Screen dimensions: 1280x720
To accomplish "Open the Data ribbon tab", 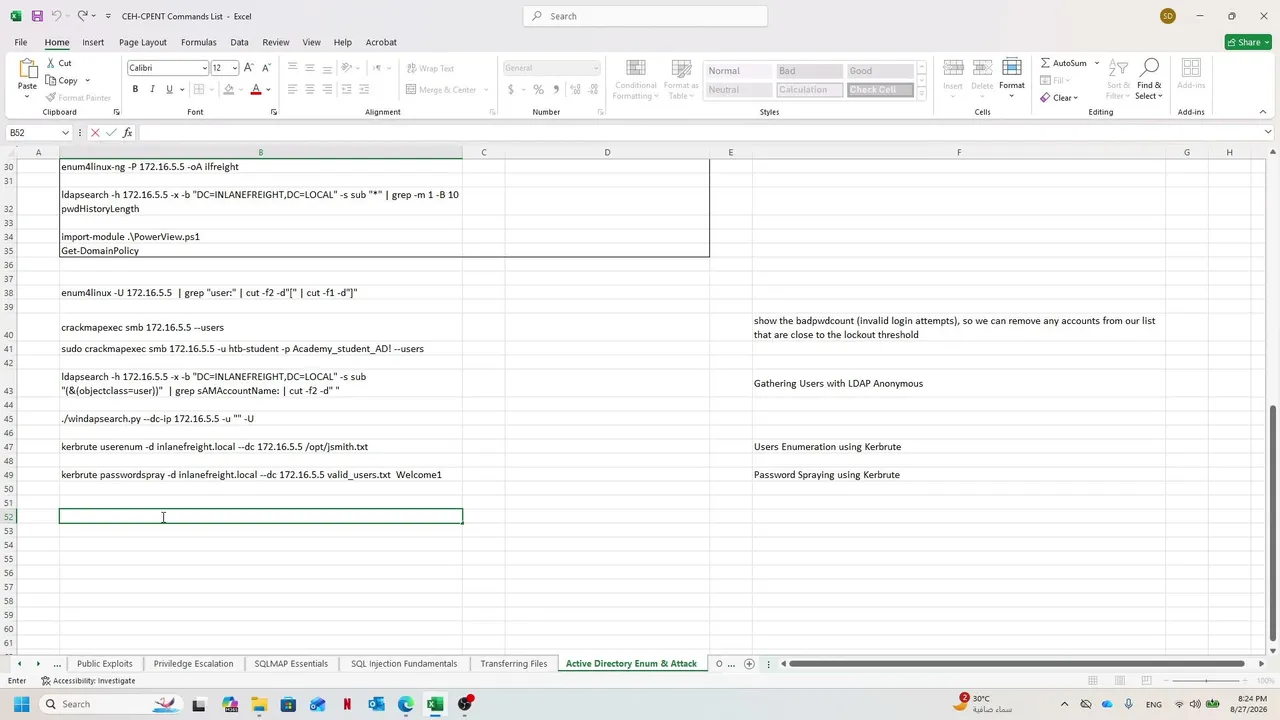I will click(239, 42).
